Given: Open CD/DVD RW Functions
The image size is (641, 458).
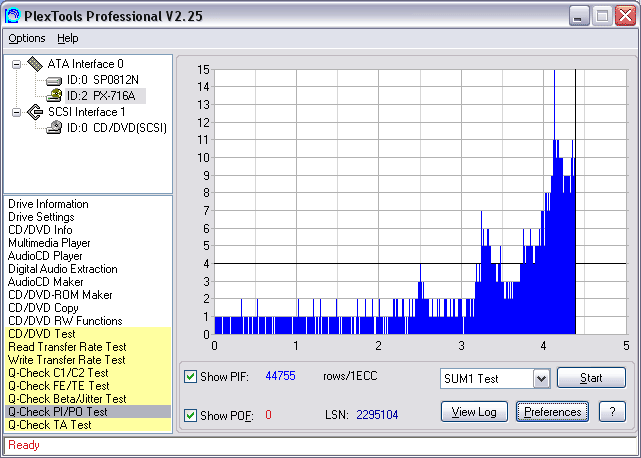Looking at the screenshot, I should pyautogui.click(x=65, y=321).
